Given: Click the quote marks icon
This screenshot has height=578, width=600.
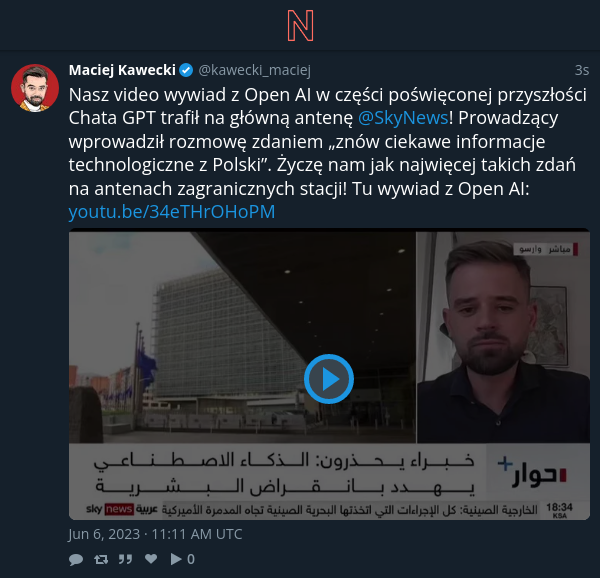Looking at the screenshot, I should tap(126, 559).
